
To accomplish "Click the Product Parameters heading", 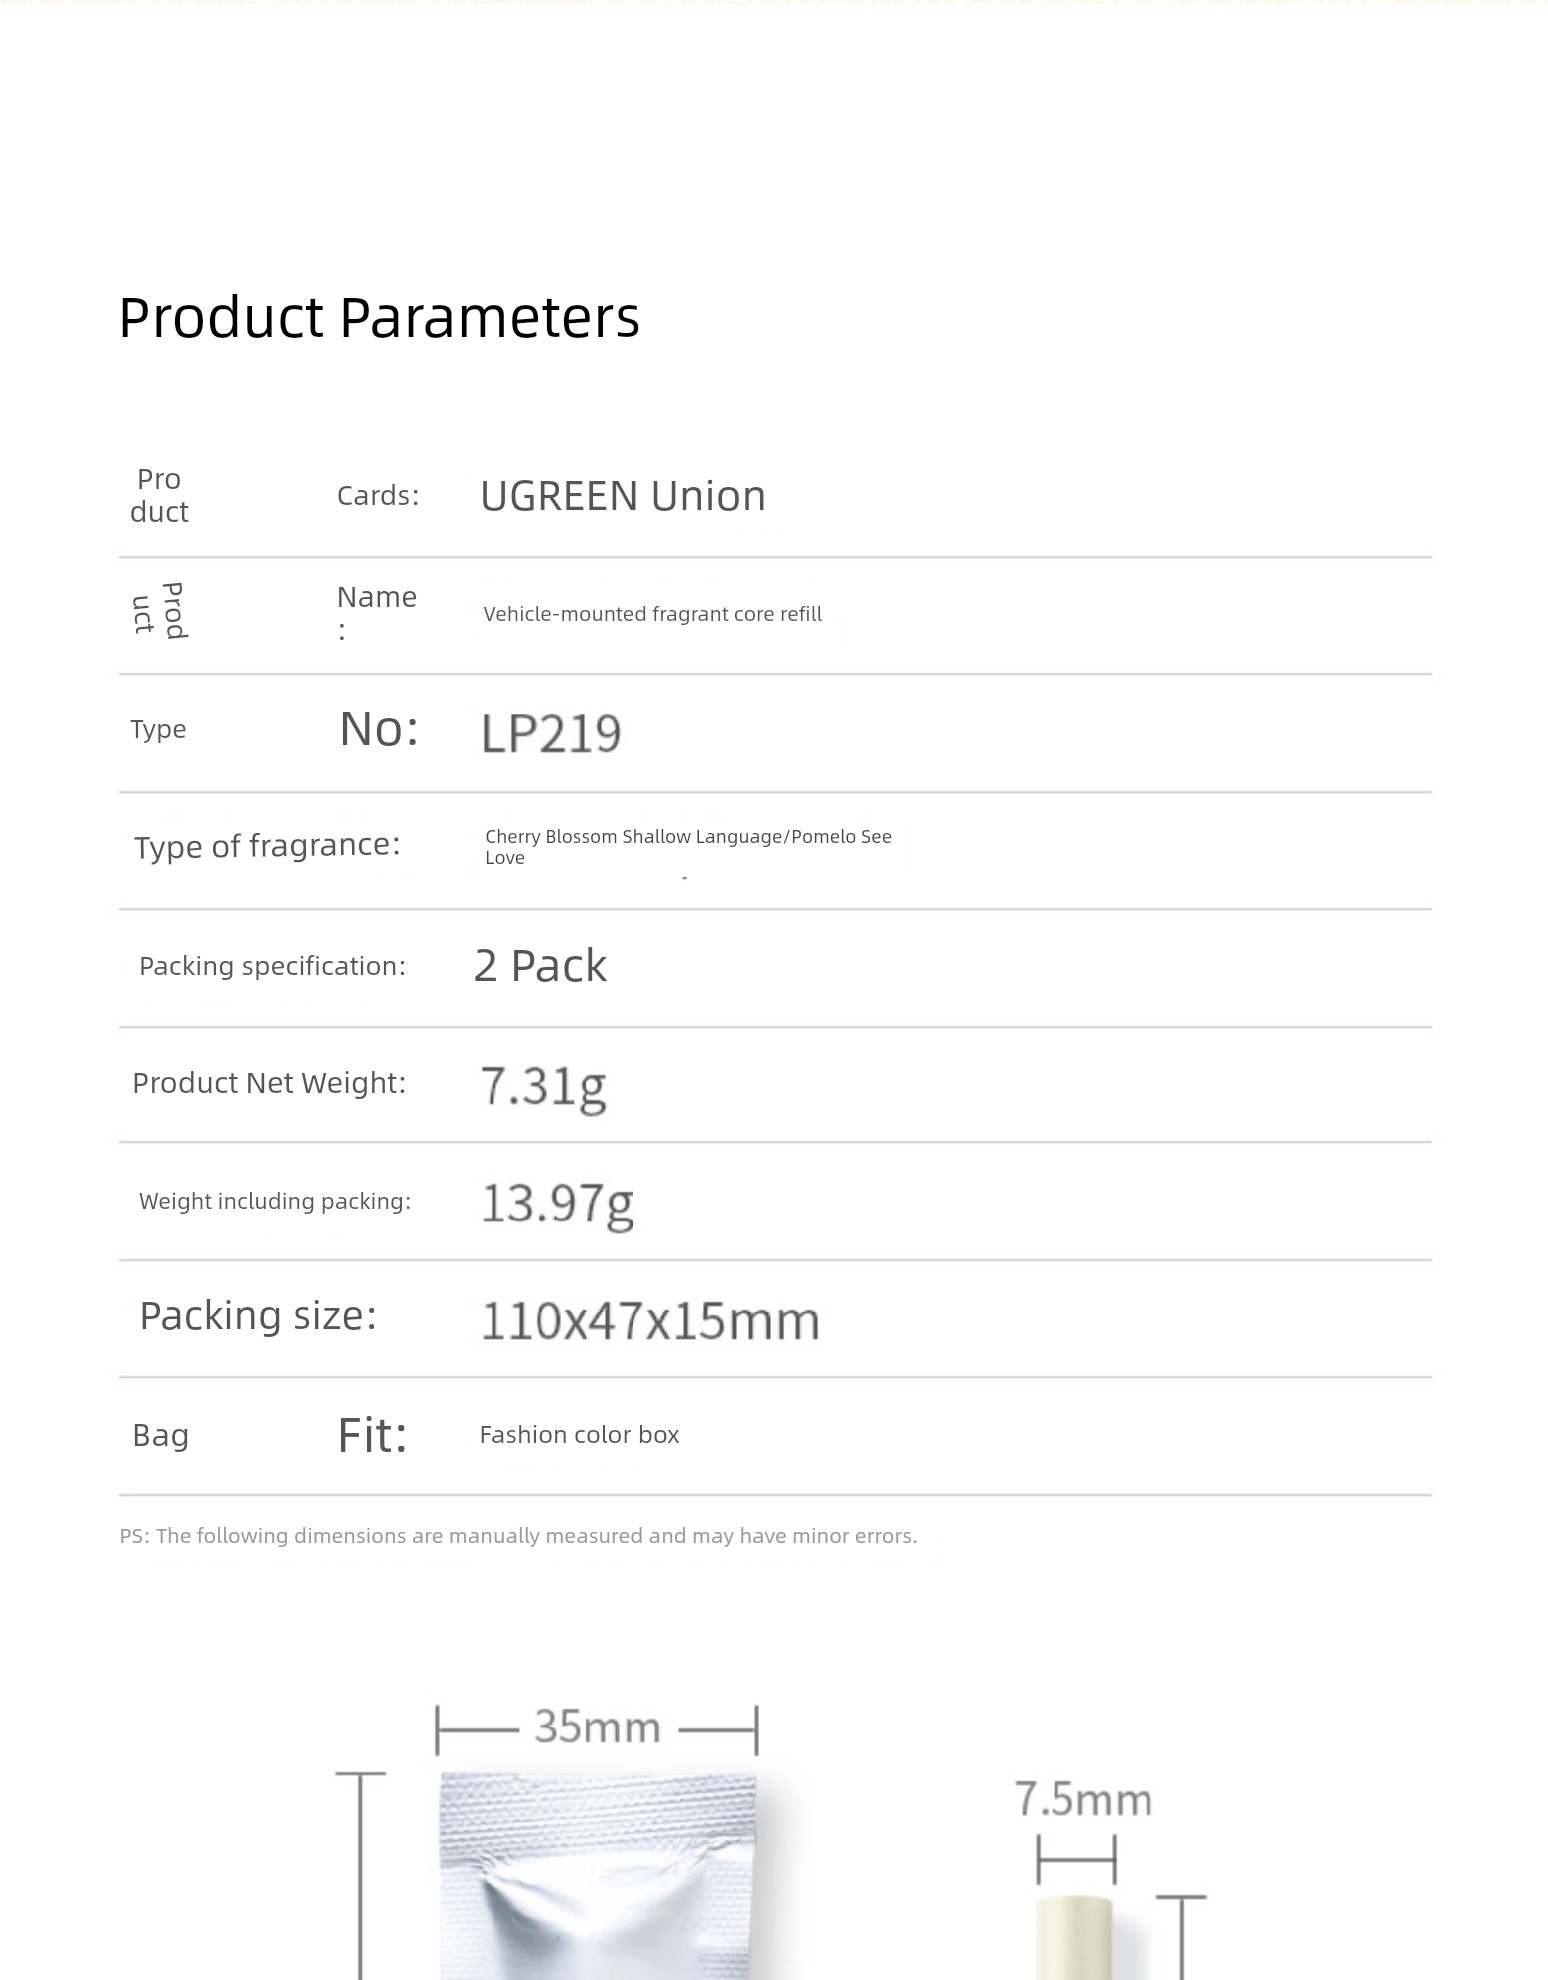I will tap(379, 318).
